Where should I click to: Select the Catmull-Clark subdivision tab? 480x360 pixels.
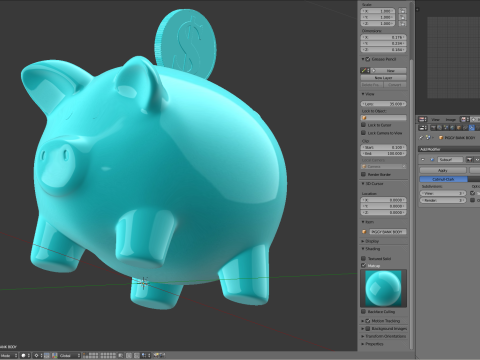[x=444, y=179]
